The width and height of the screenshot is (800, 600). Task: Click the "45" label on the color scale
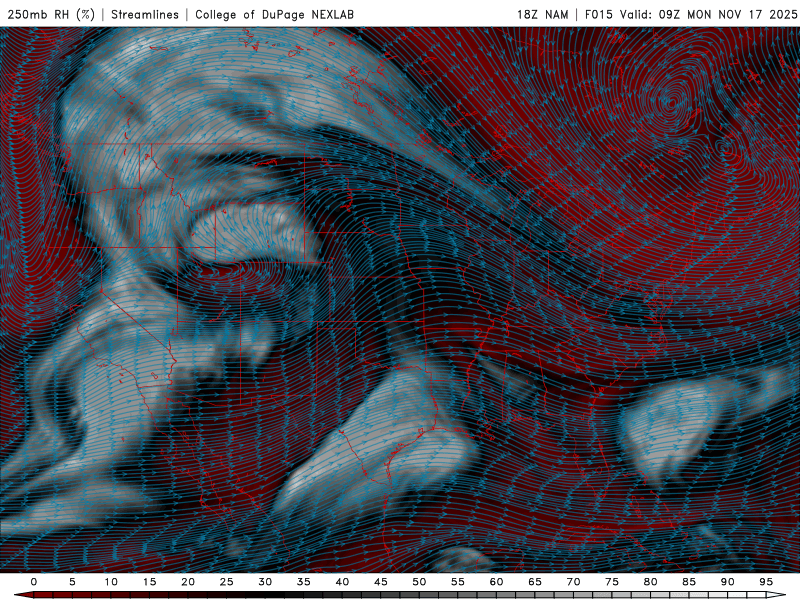381,582
